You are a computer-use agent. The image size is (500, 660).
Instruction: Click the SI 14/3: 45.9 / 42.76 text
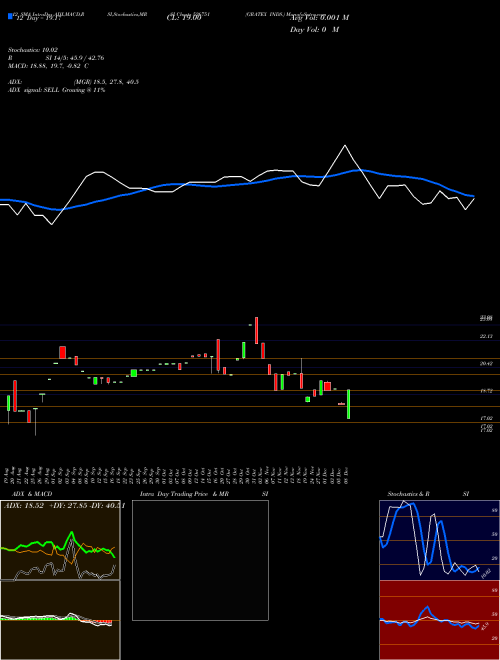75,58
